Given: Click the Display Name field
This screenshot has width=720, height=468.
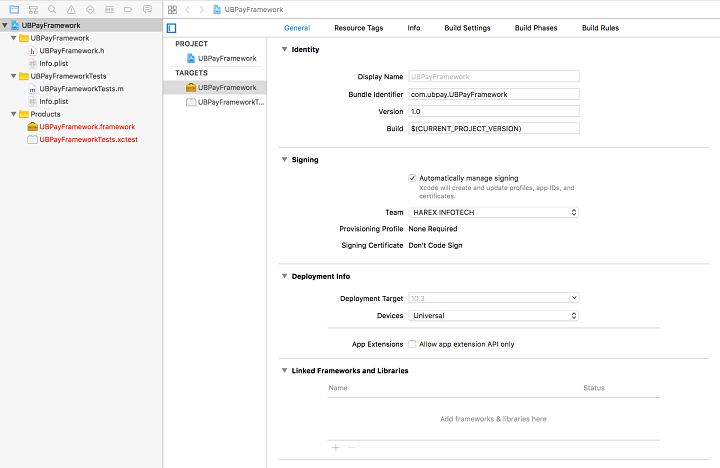Looking at the screenshot, I should pos(494,77).
